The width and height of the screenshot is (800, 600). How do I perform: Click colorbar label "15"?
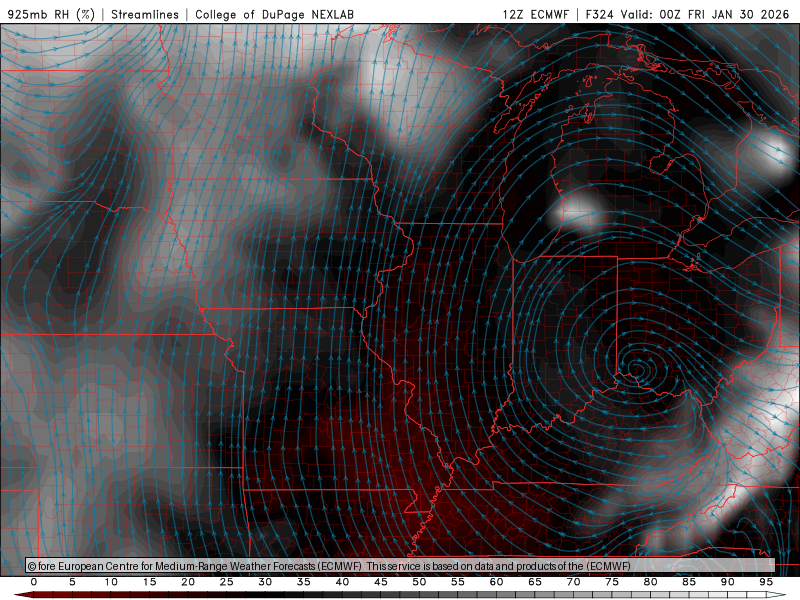tap(149, 582)
